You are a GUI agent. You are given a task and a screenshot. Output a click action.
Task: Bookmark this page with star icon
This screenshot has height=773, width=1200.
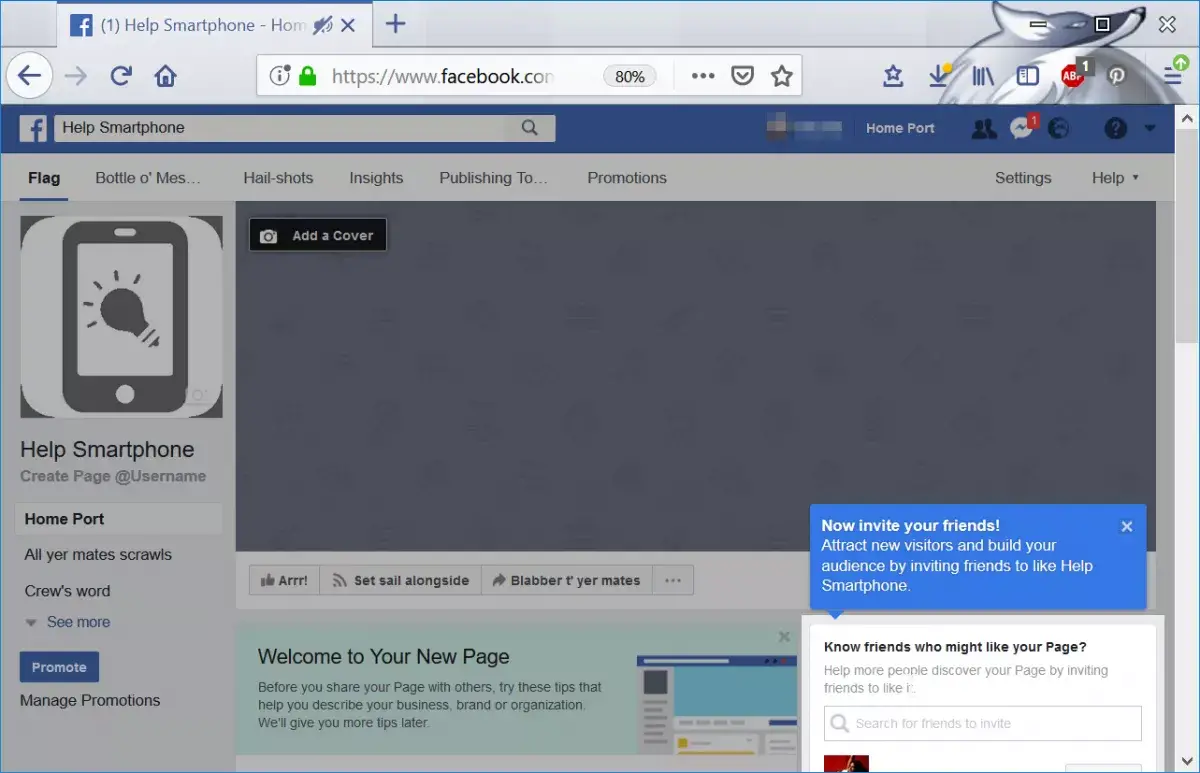782,76
